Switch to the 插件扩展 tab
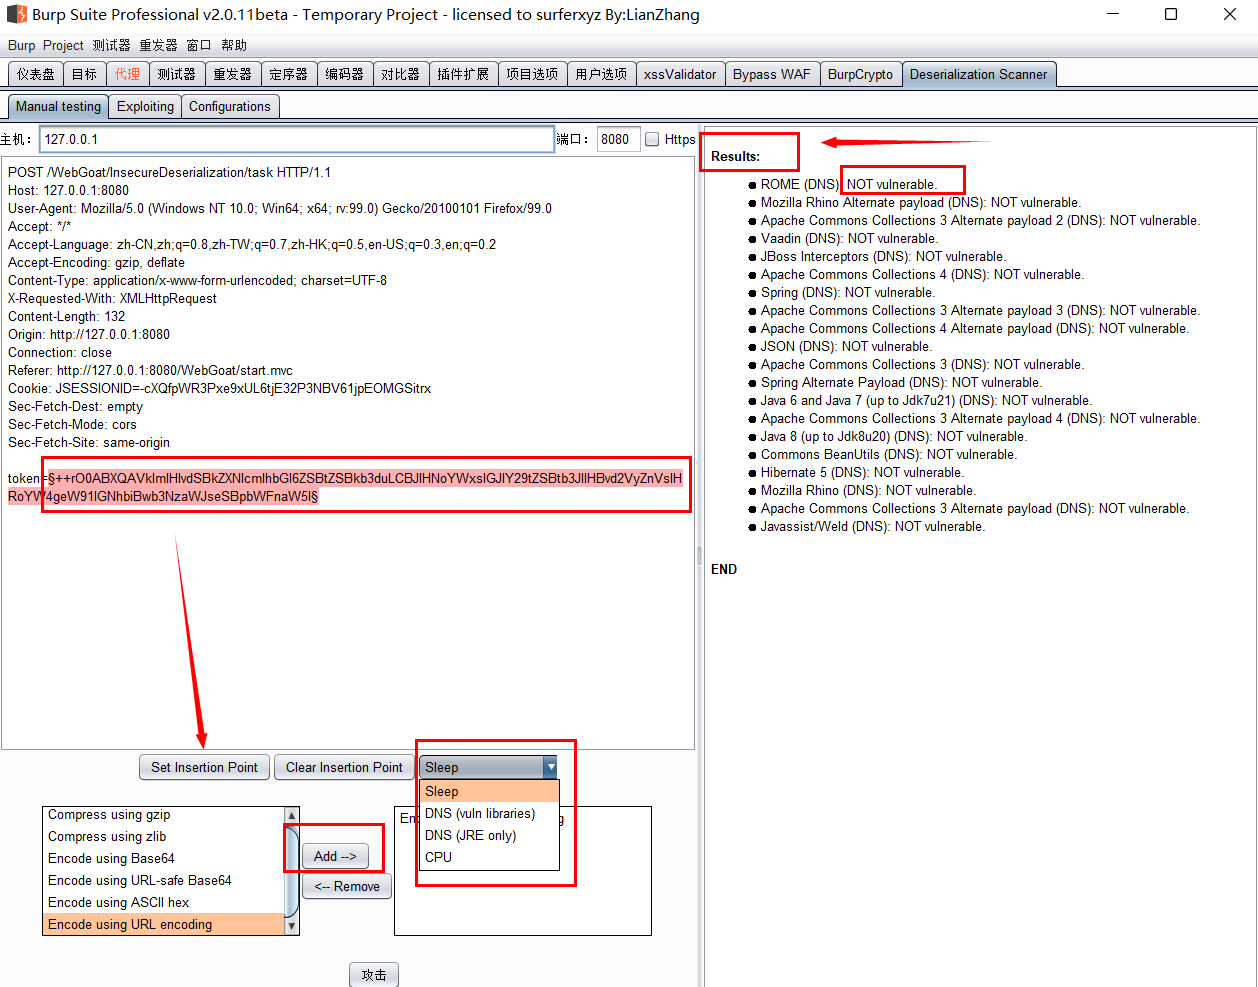This screenshot has width=1258, height=987. point(463,74)
